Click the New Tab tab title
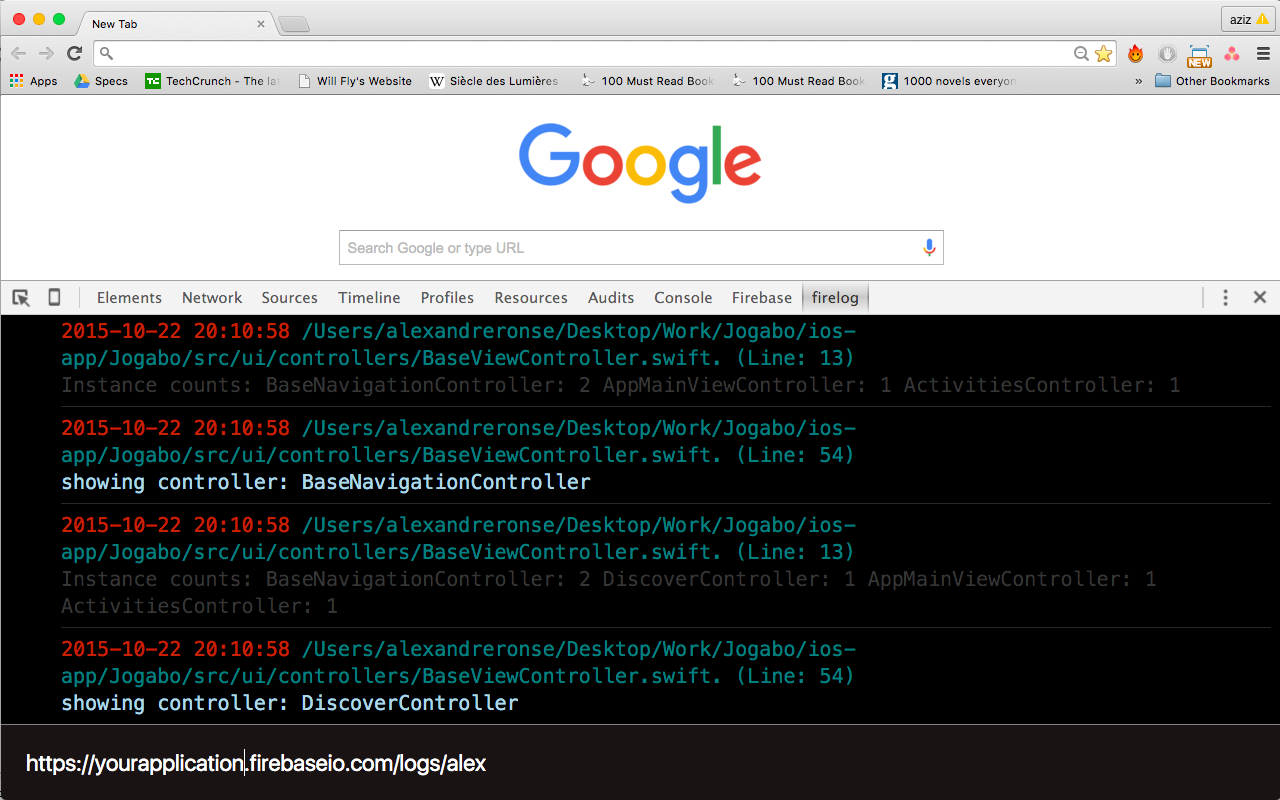Viewport: 1280px width, 800px height. 114,23
